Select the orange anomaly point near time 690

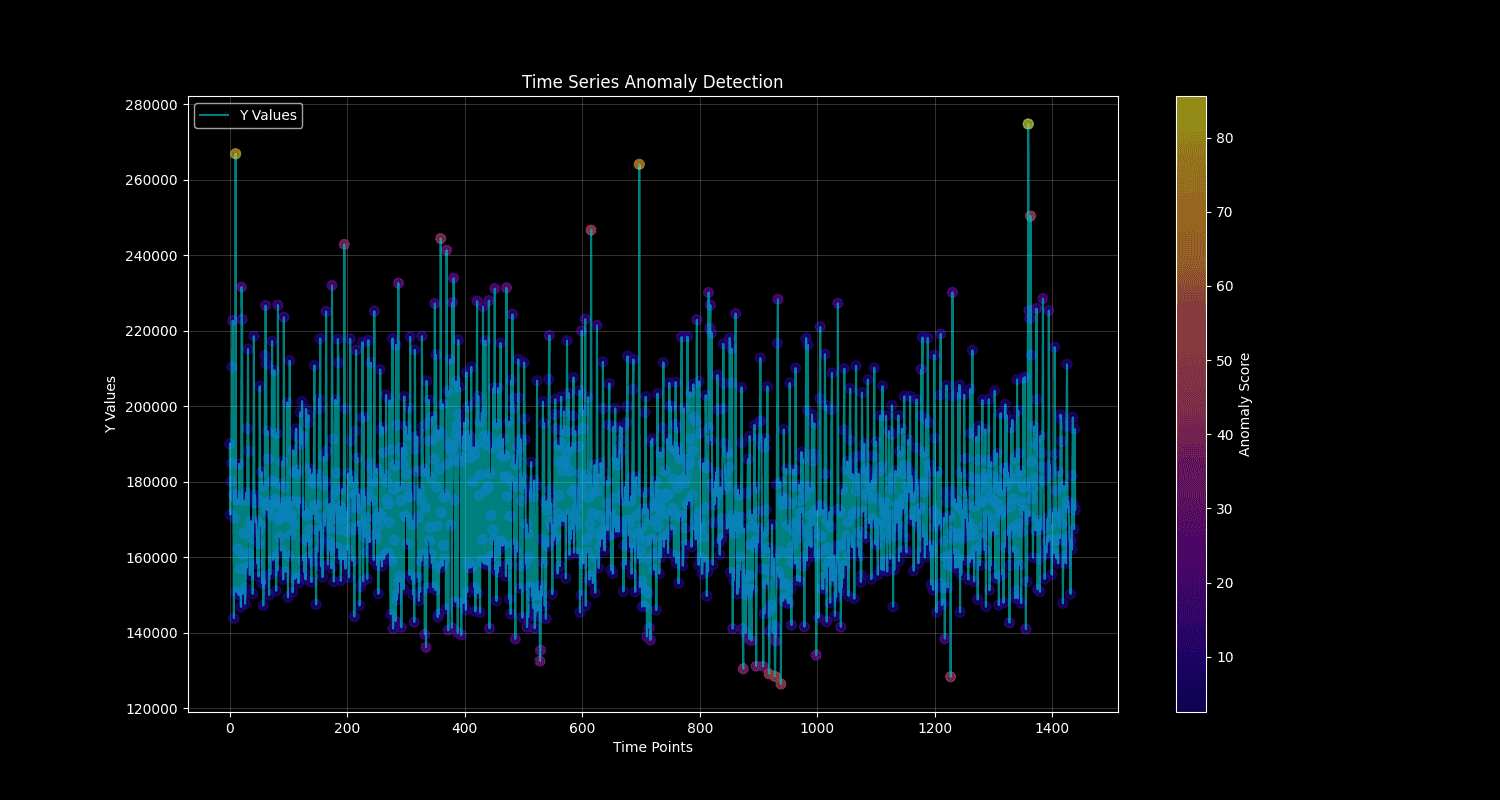coord(638,163)
